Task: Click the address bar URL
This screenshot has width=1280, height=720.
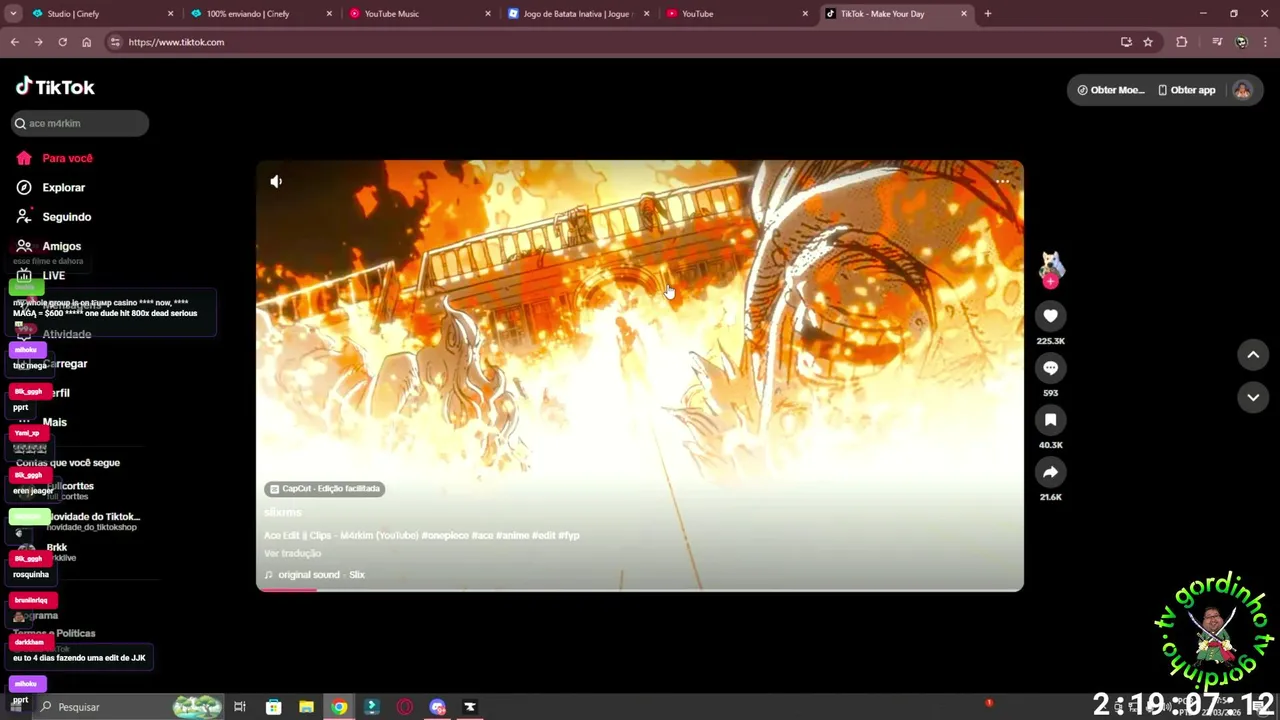Action: coord(176,42)
